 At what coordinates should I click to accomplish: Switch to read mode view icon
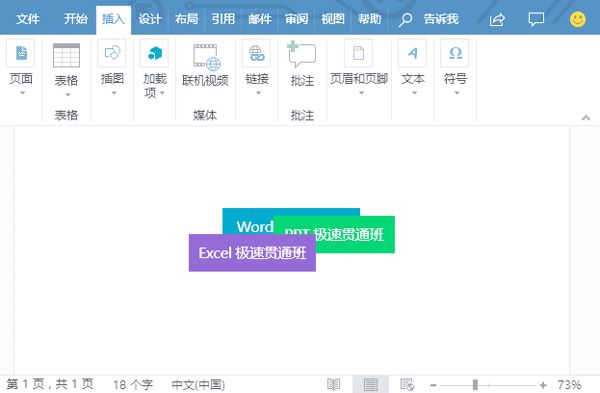[333, 384]
